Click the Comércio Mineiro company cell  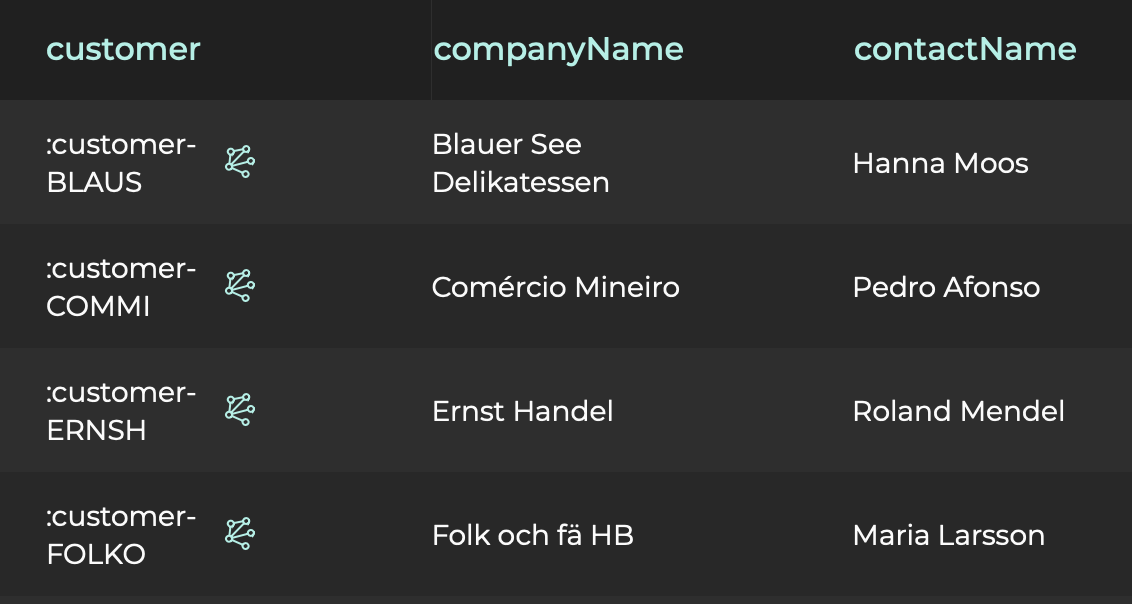point(555,288)
